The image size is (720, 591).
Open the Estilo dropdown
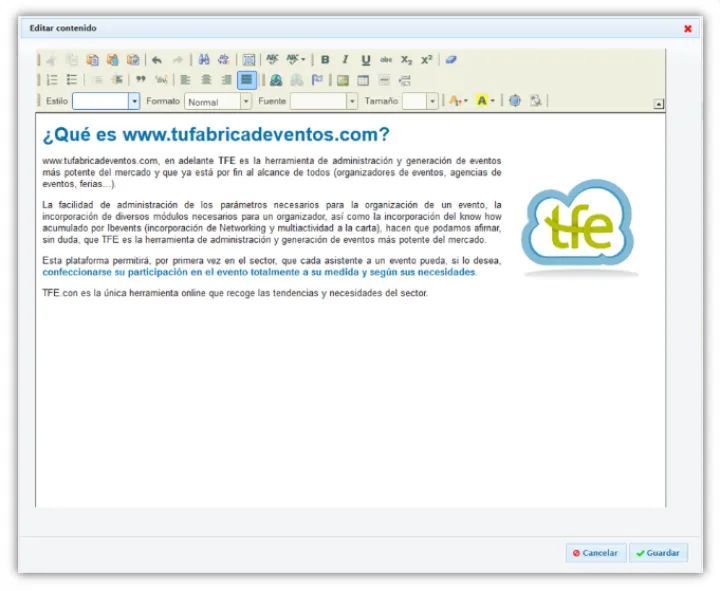coord(106,101)
